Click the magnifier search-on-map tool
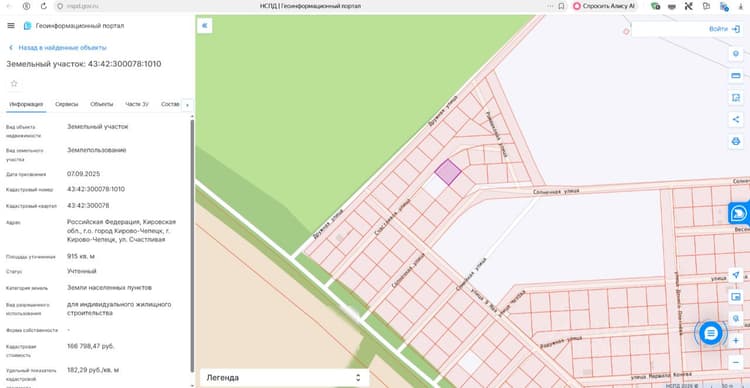The image size is (750, 388). 736,318
